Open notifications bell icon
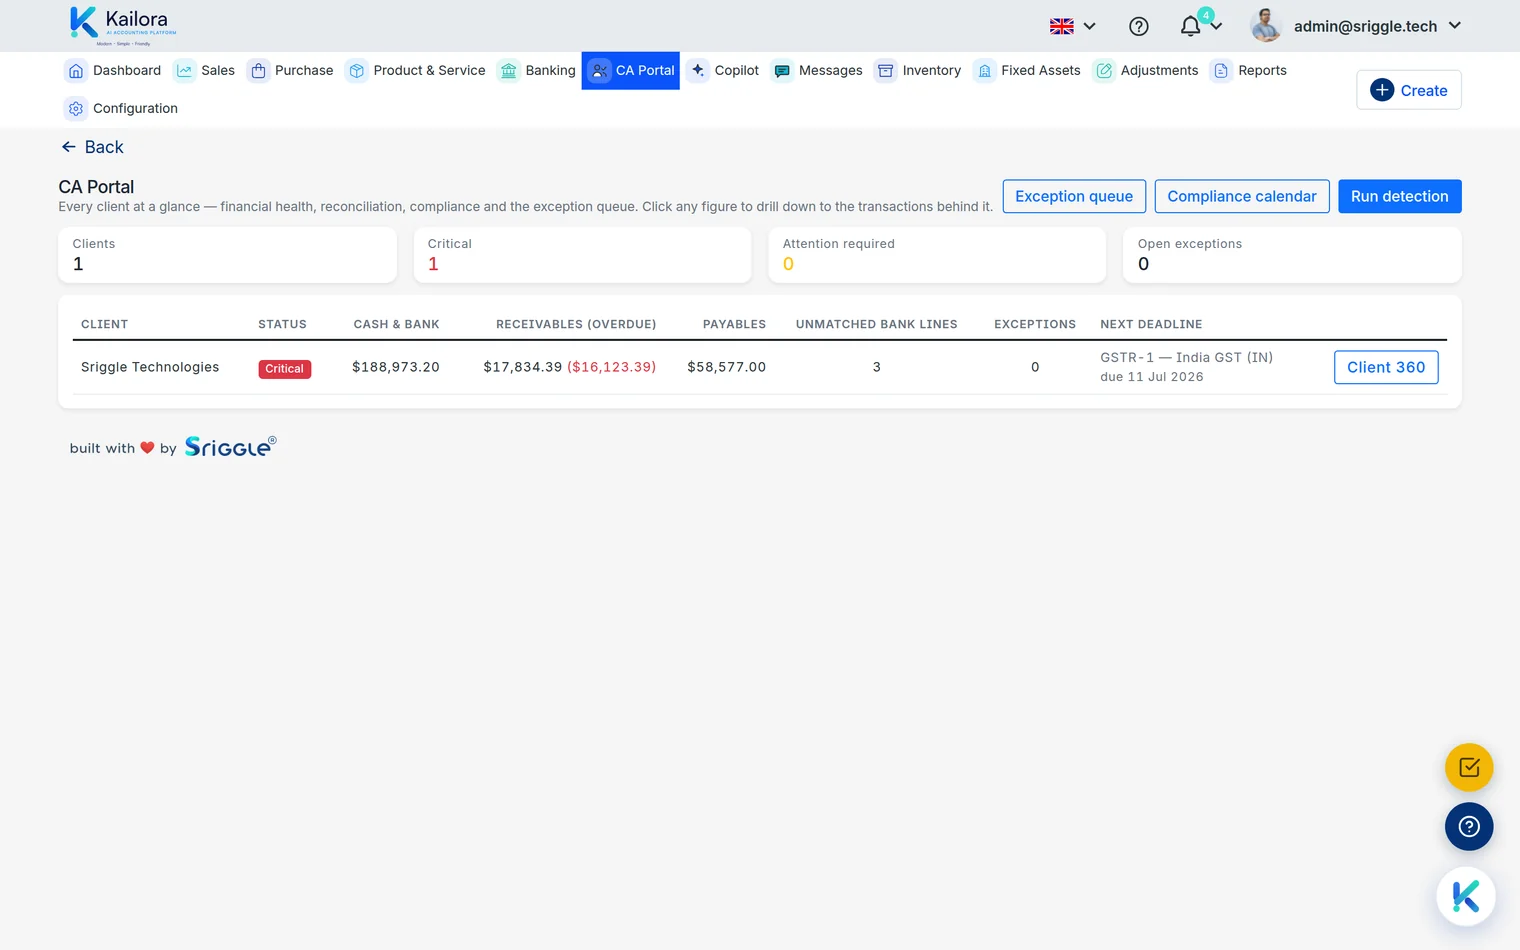This screenshot has width=1520, height=950. (x=1190, y=27)
